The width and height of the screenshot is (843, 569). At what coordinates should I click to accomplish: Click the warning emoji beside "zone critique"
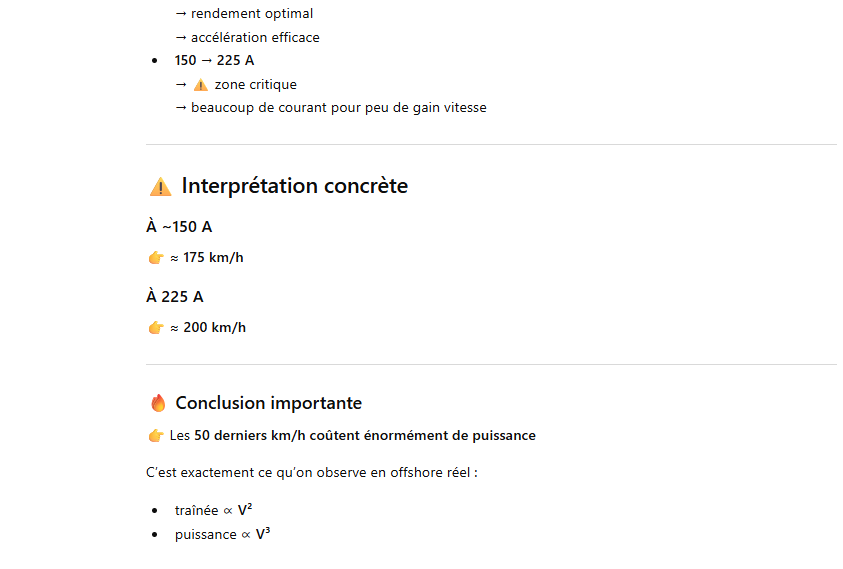201,85
